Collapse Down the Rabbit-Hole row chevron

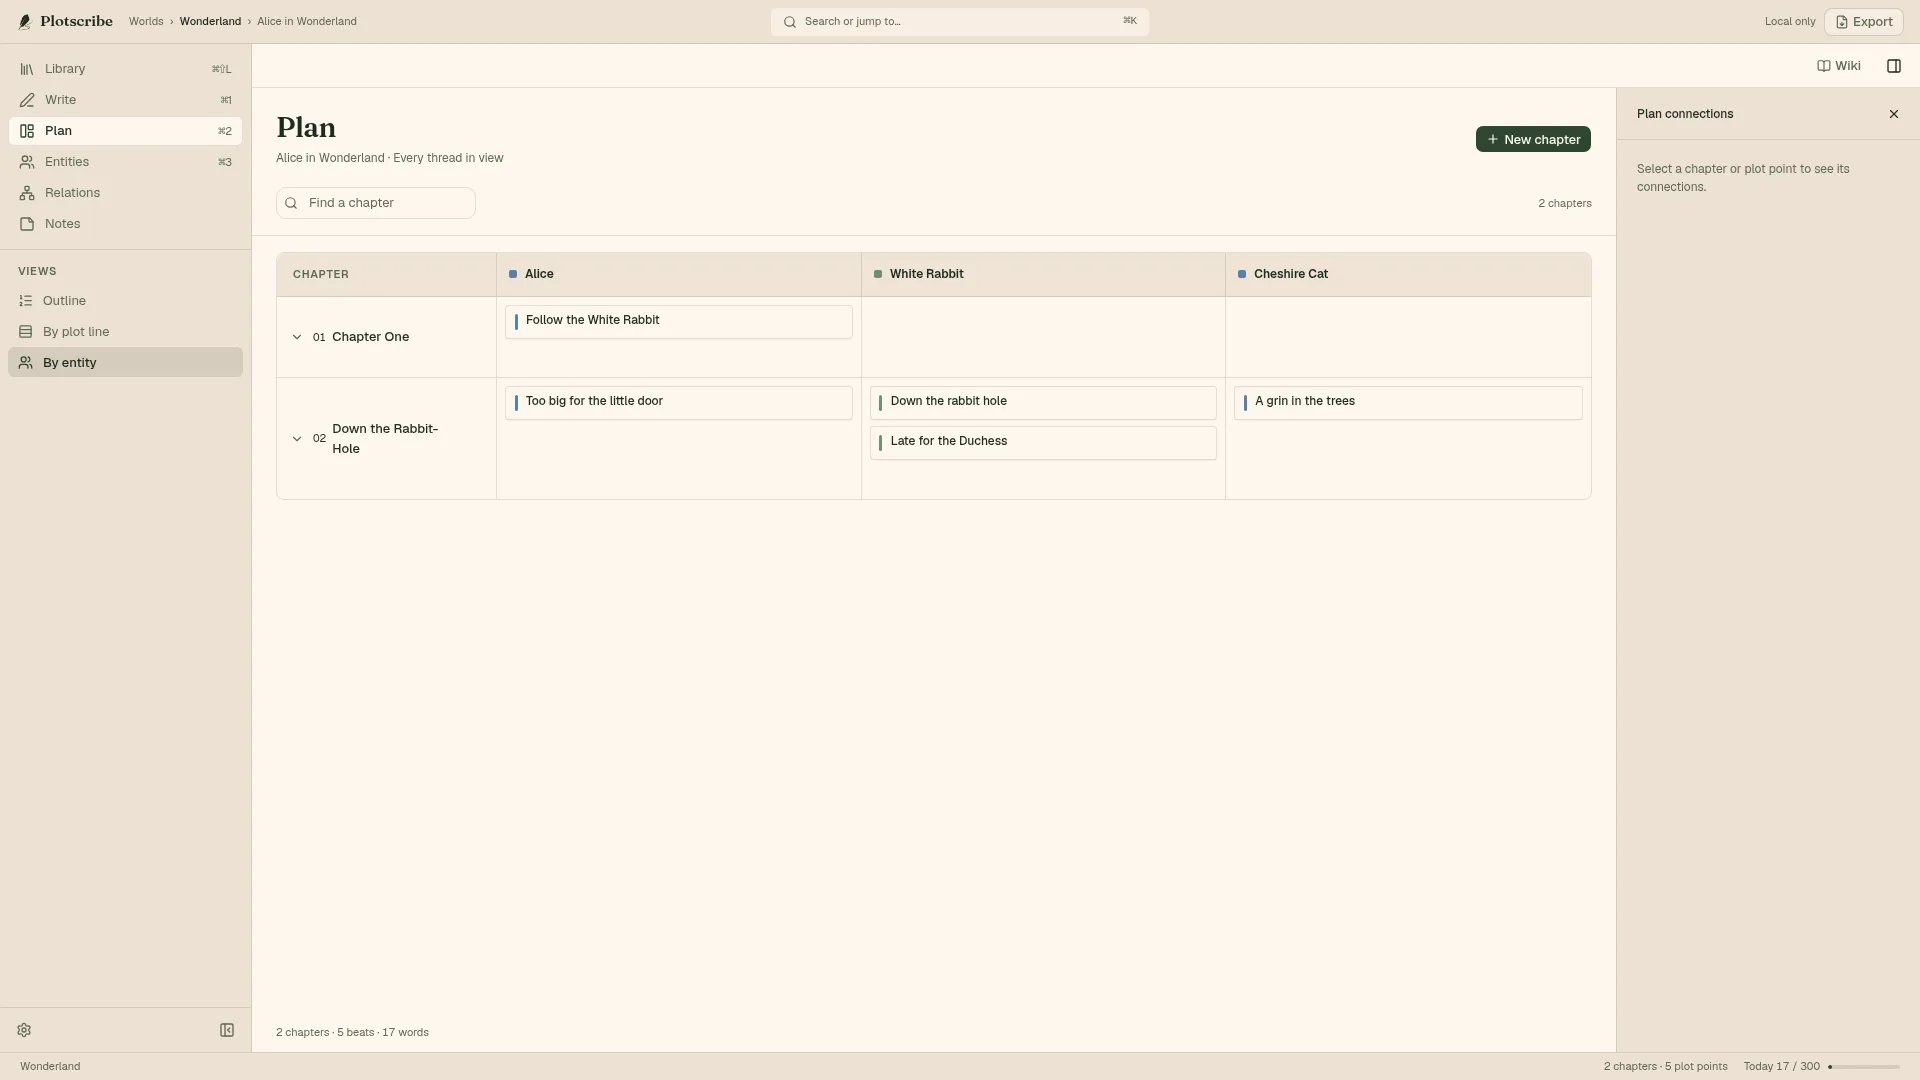[297, 438]
